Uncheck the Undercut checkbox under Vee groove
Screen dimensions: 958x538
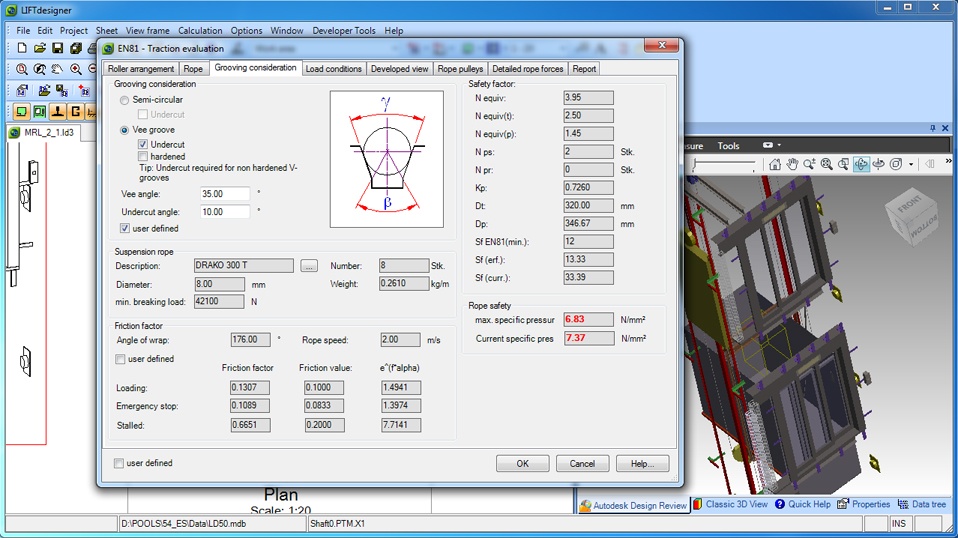coord(143,145)
